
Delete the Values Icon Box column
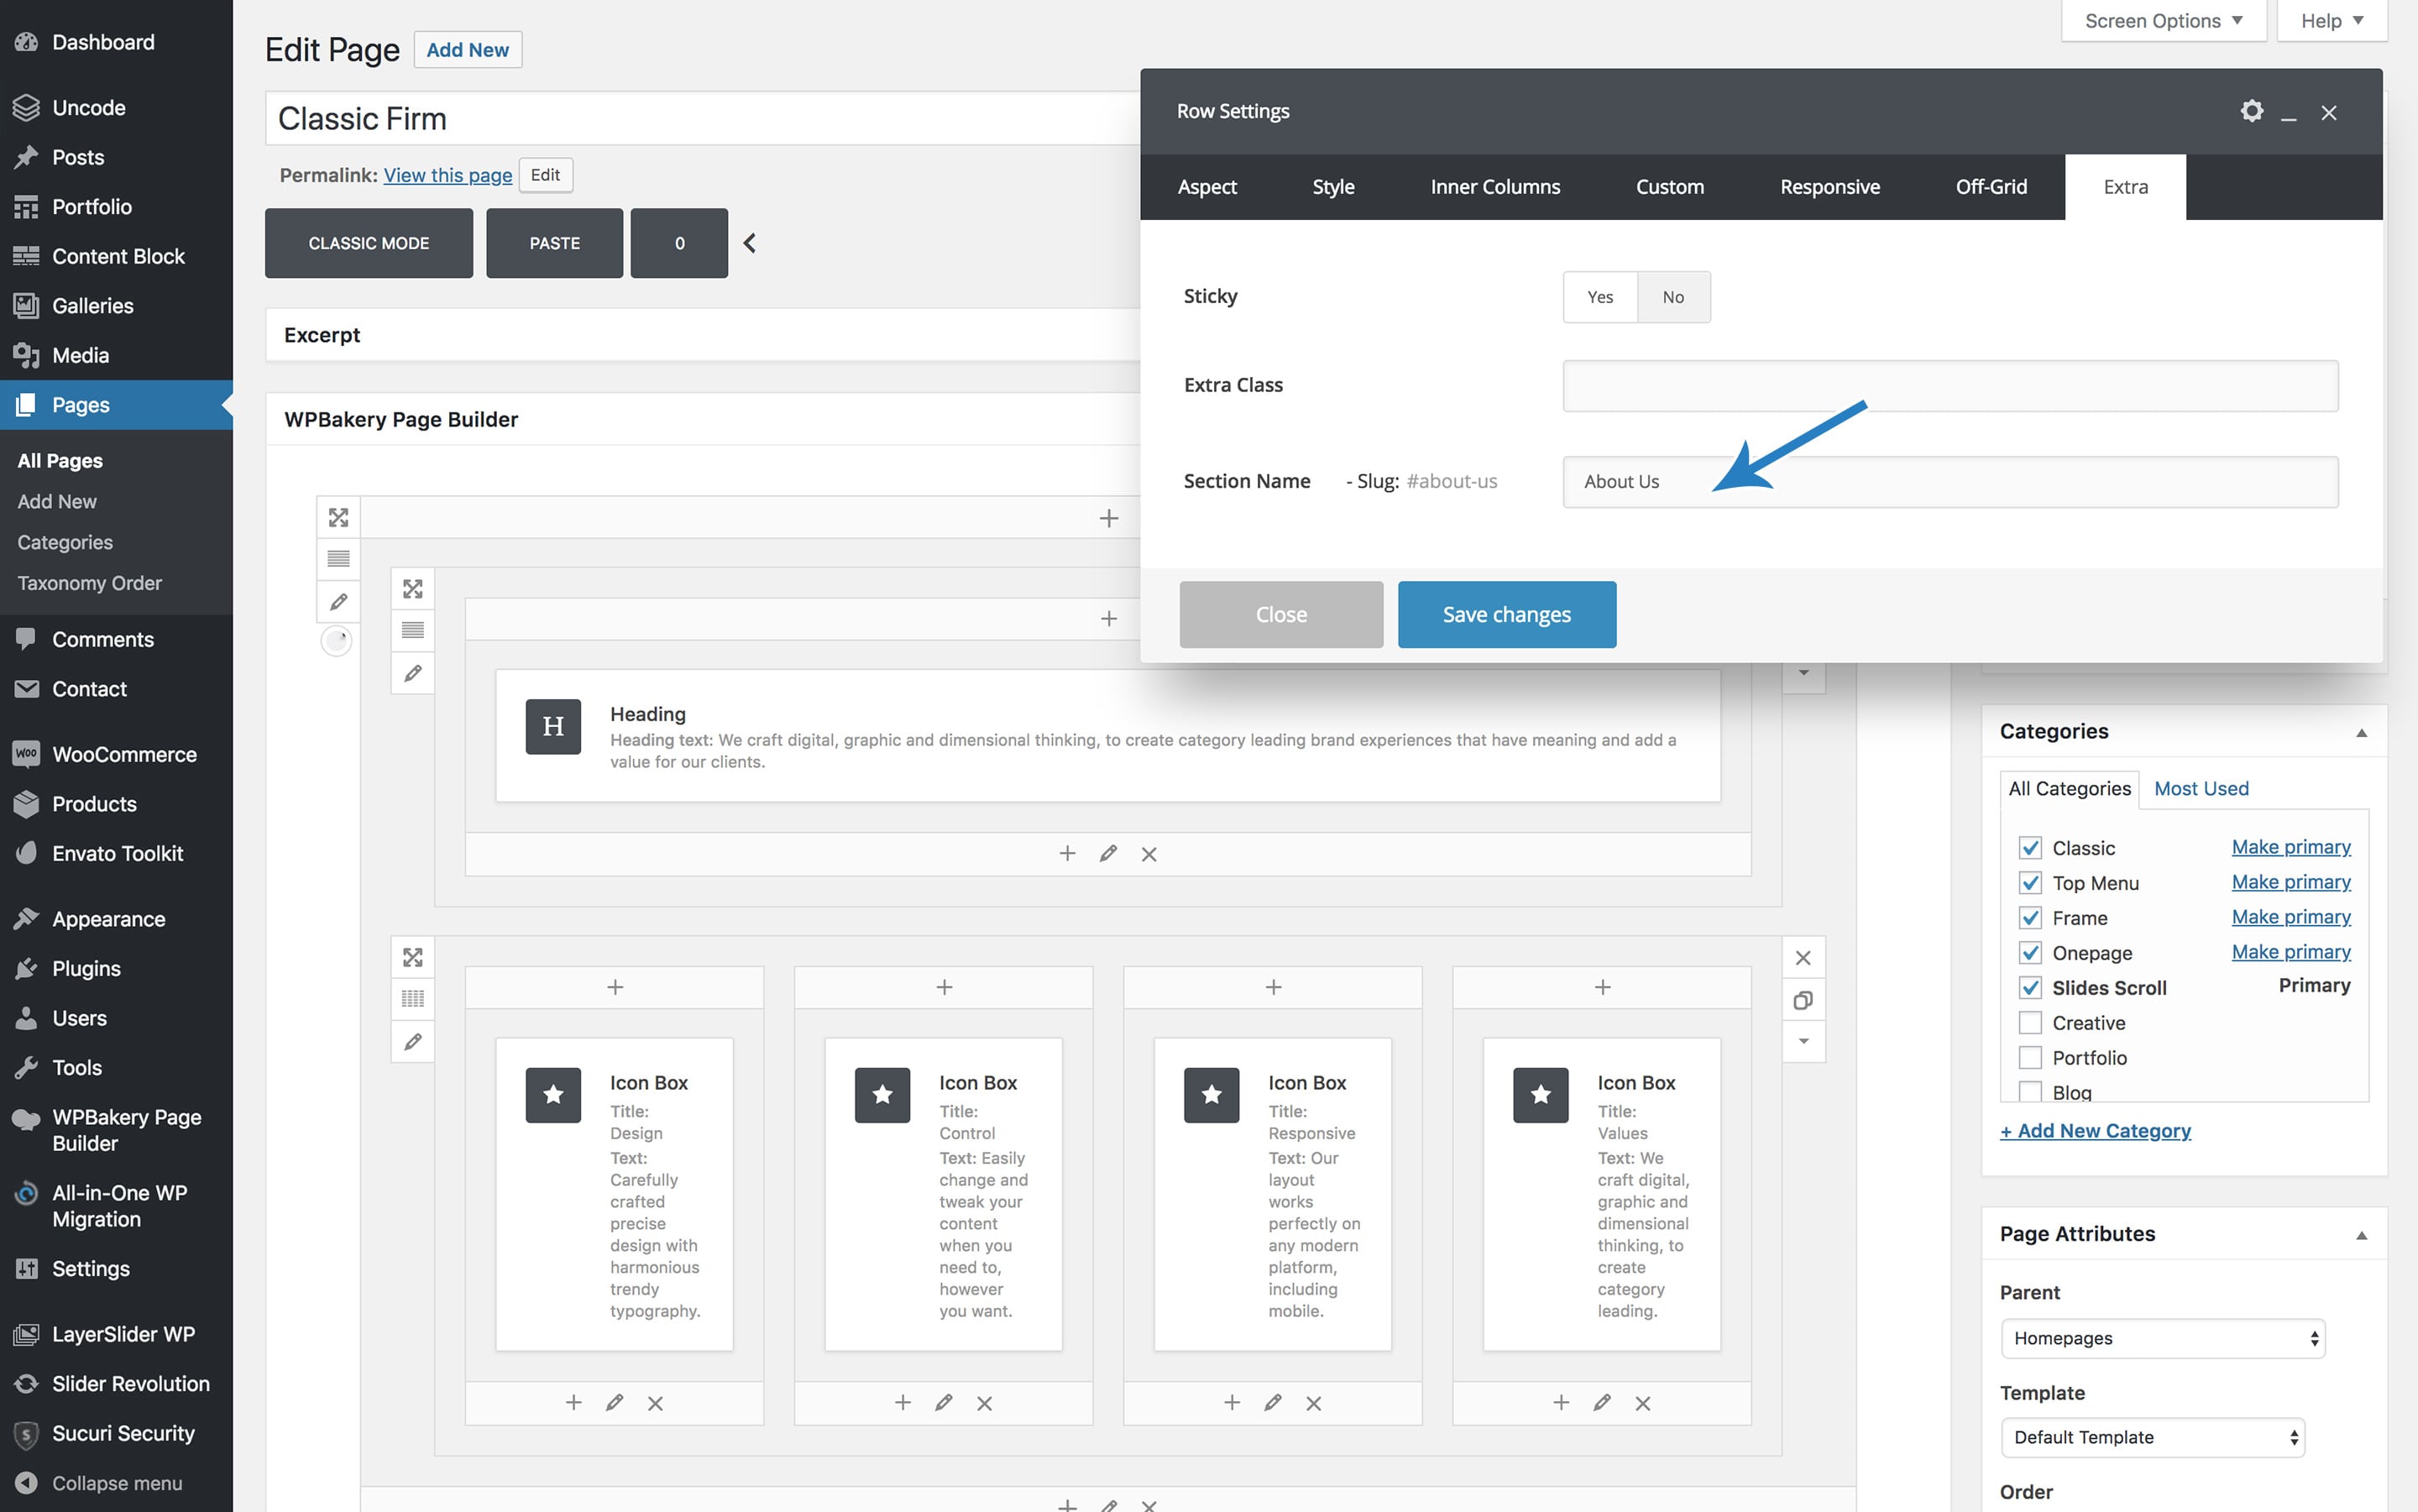[x=1642, y=1403]
